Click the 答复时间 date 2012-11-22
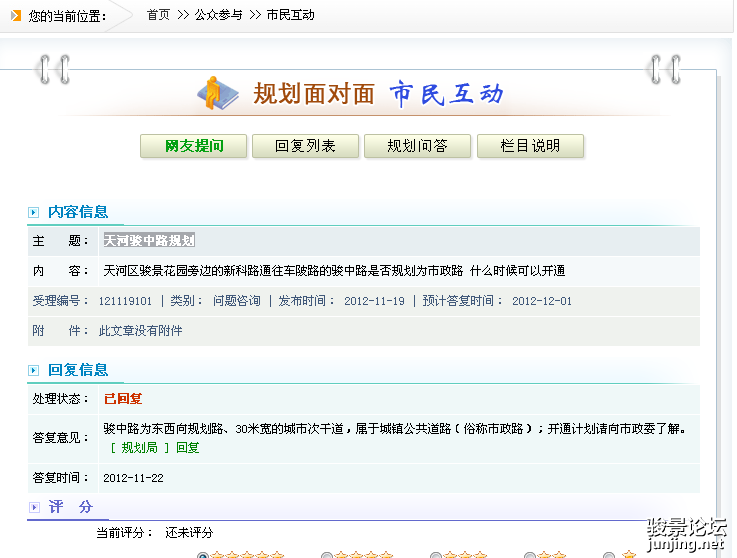This screenshot has height=558, width=737. pos(133,479)
